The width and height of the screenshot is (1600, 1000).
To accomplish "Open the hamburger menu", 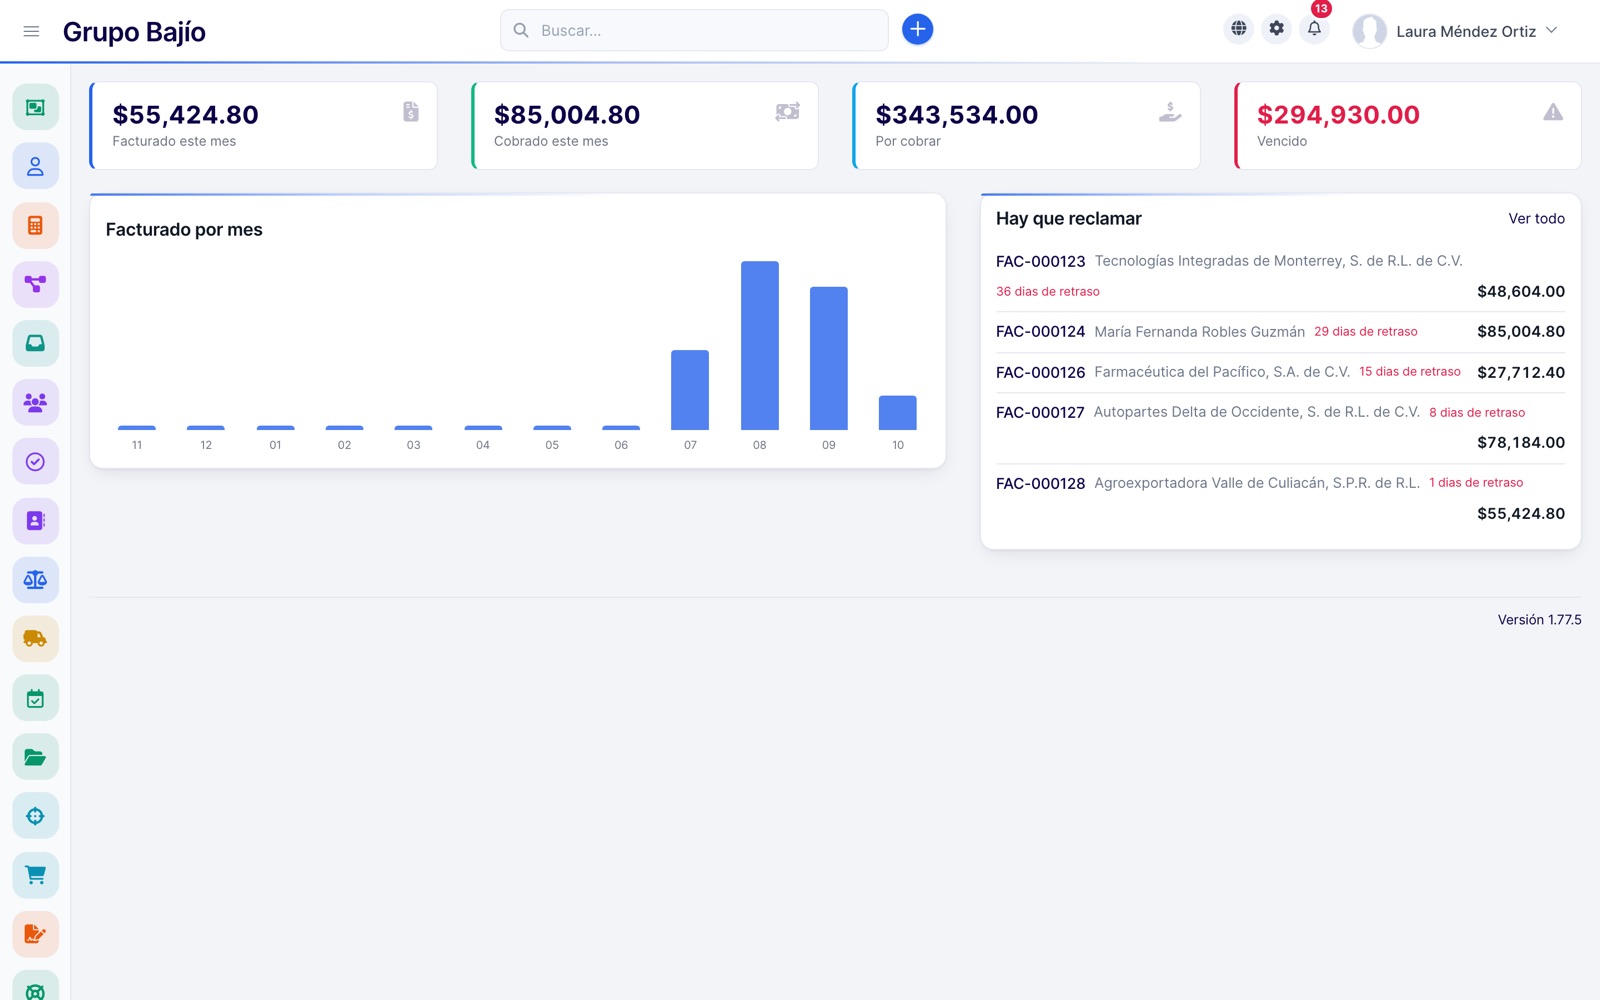I will pos(31,31).
